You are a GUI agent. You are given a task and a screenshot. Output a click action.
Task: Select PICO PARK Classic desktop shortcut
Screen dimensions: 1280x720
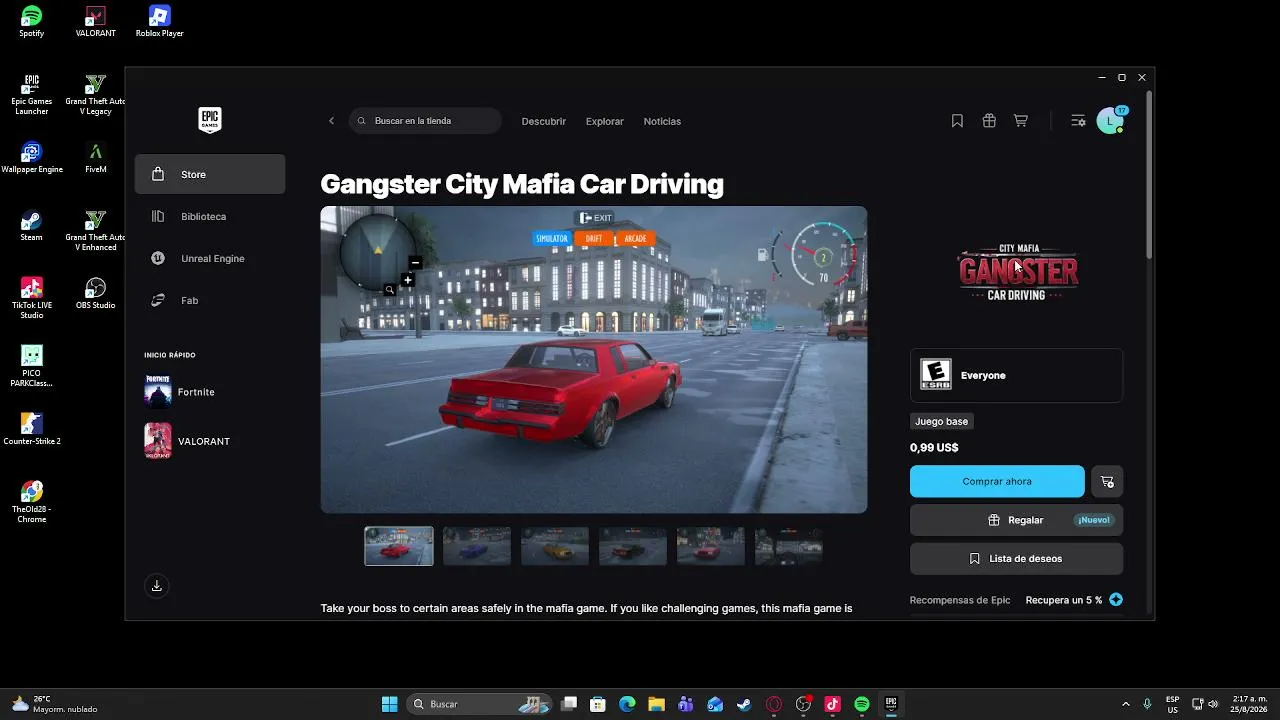click(x=32, y=366)
